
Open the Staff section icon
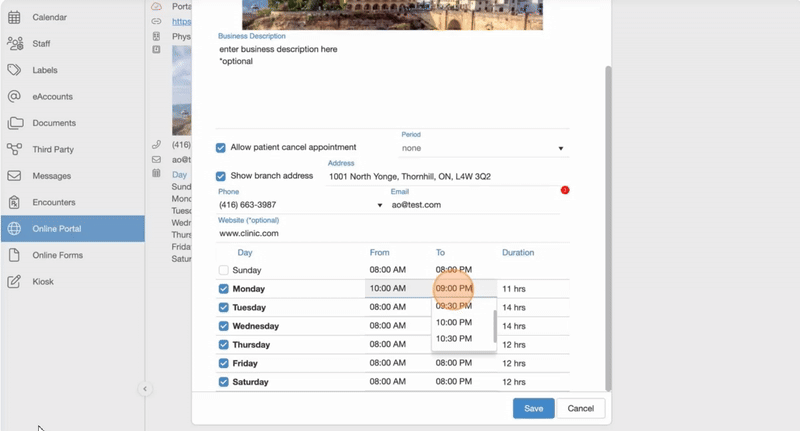tap(15, 44)
